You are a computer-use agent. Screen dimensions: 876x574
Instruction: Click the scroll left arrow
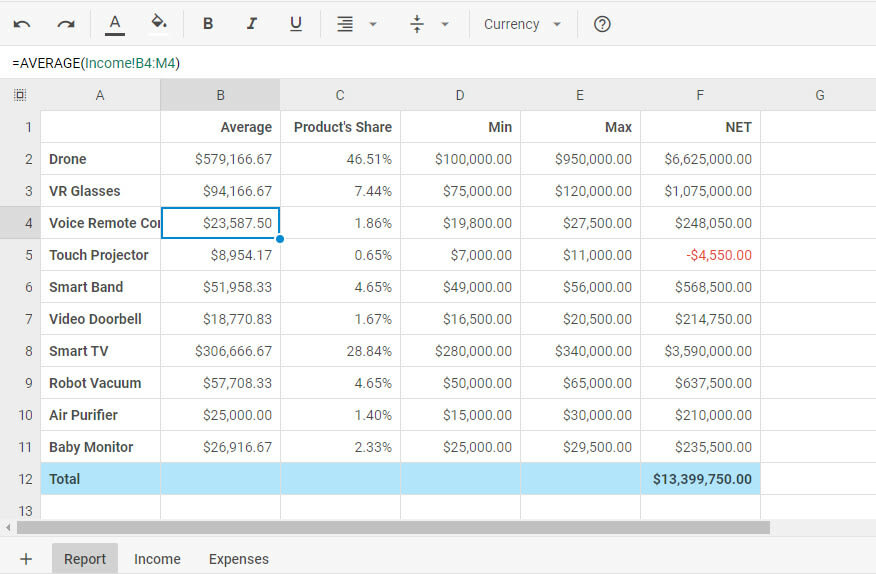(8, 528)
